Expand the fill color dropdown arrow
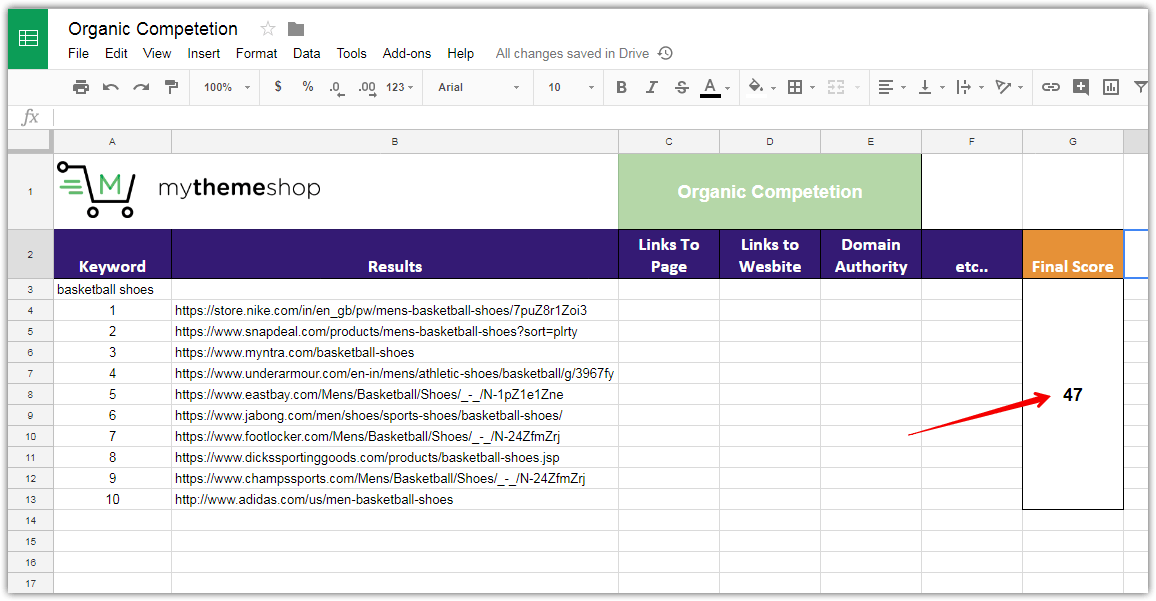 (773, 88)
